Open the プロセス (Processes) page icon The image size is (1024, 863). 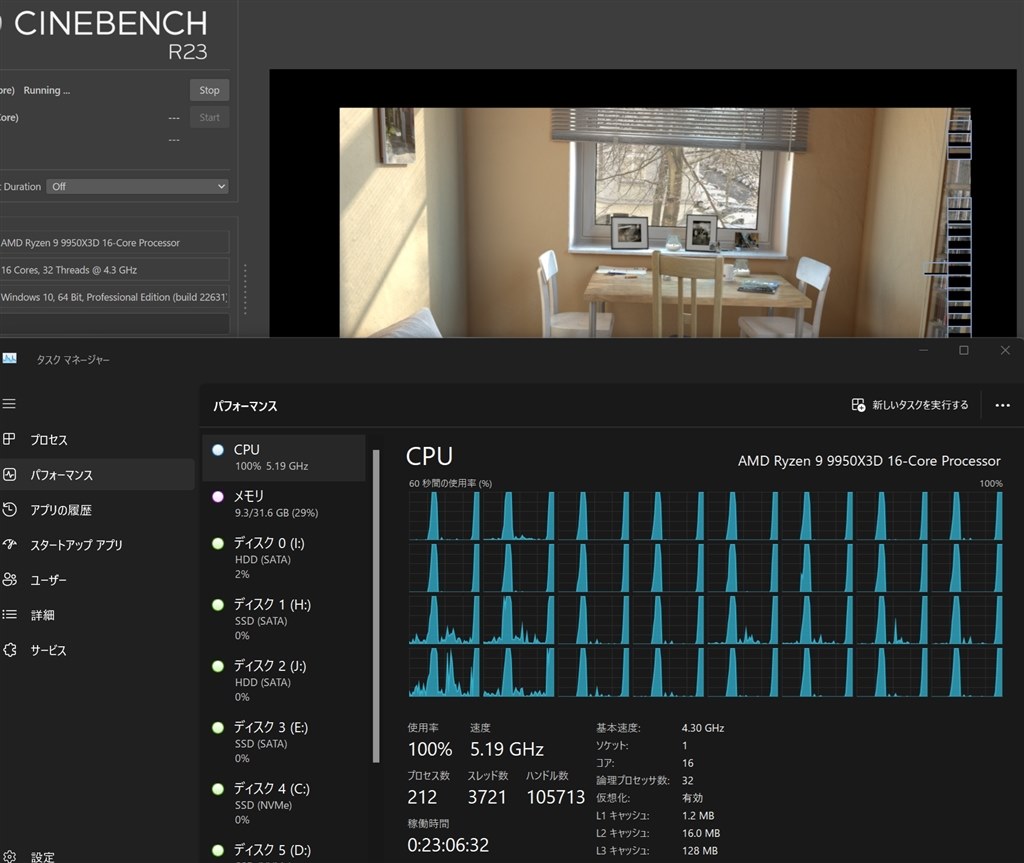point(9,439)
